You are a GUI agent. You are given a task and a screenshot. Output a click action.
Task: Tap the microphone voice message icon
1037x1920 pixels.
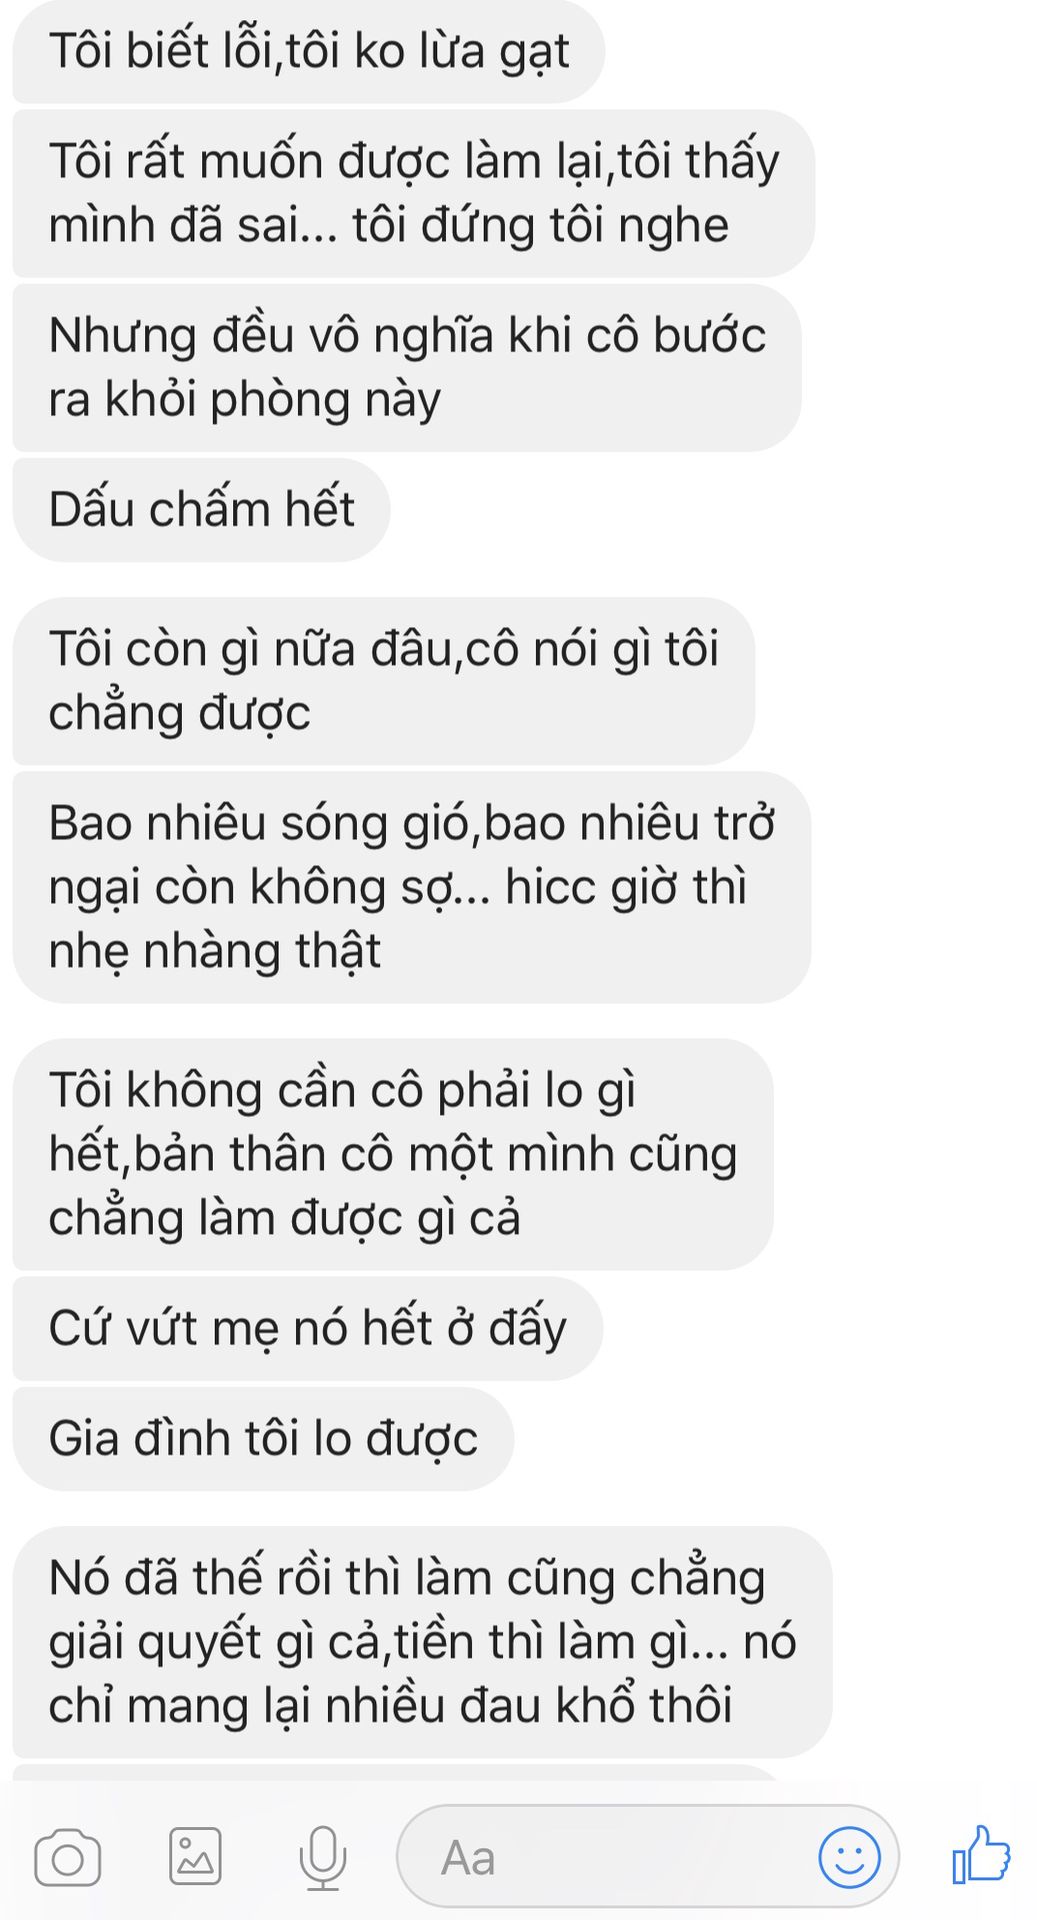pos(322,1858)
